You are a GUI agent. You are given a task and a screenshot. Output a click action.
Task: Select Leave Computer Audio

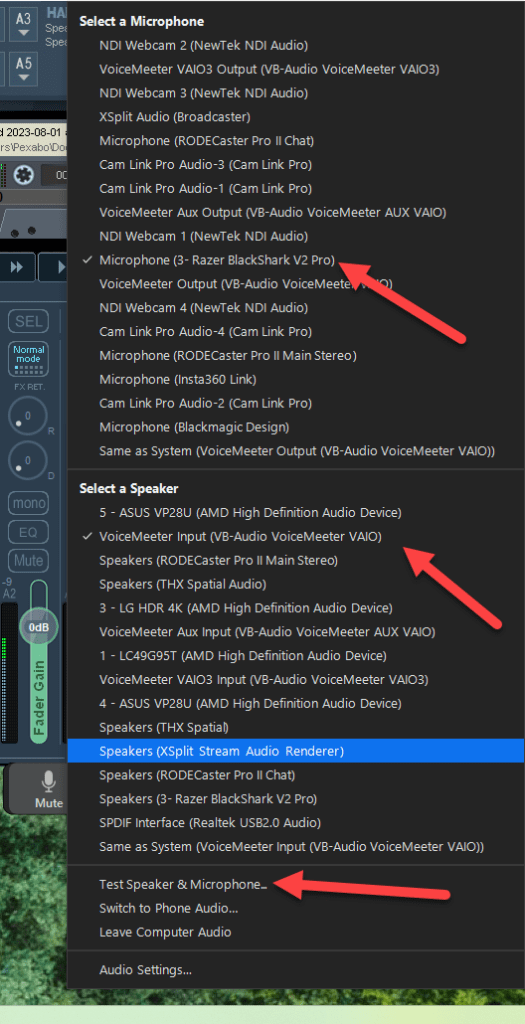pos(165,932)
